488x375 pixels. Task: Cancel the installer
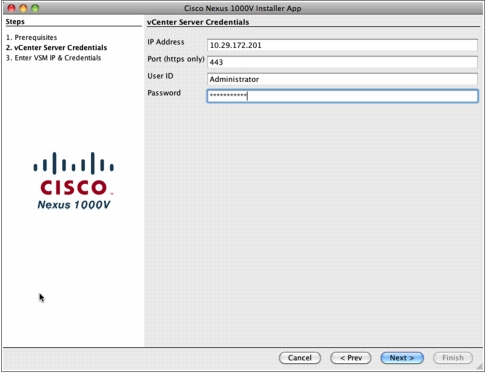300,358
